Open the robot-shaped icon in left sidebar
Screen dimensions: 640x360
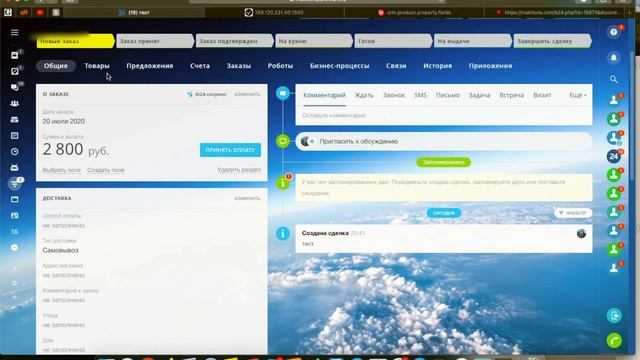pyautogui.click(x=15, y=167)
